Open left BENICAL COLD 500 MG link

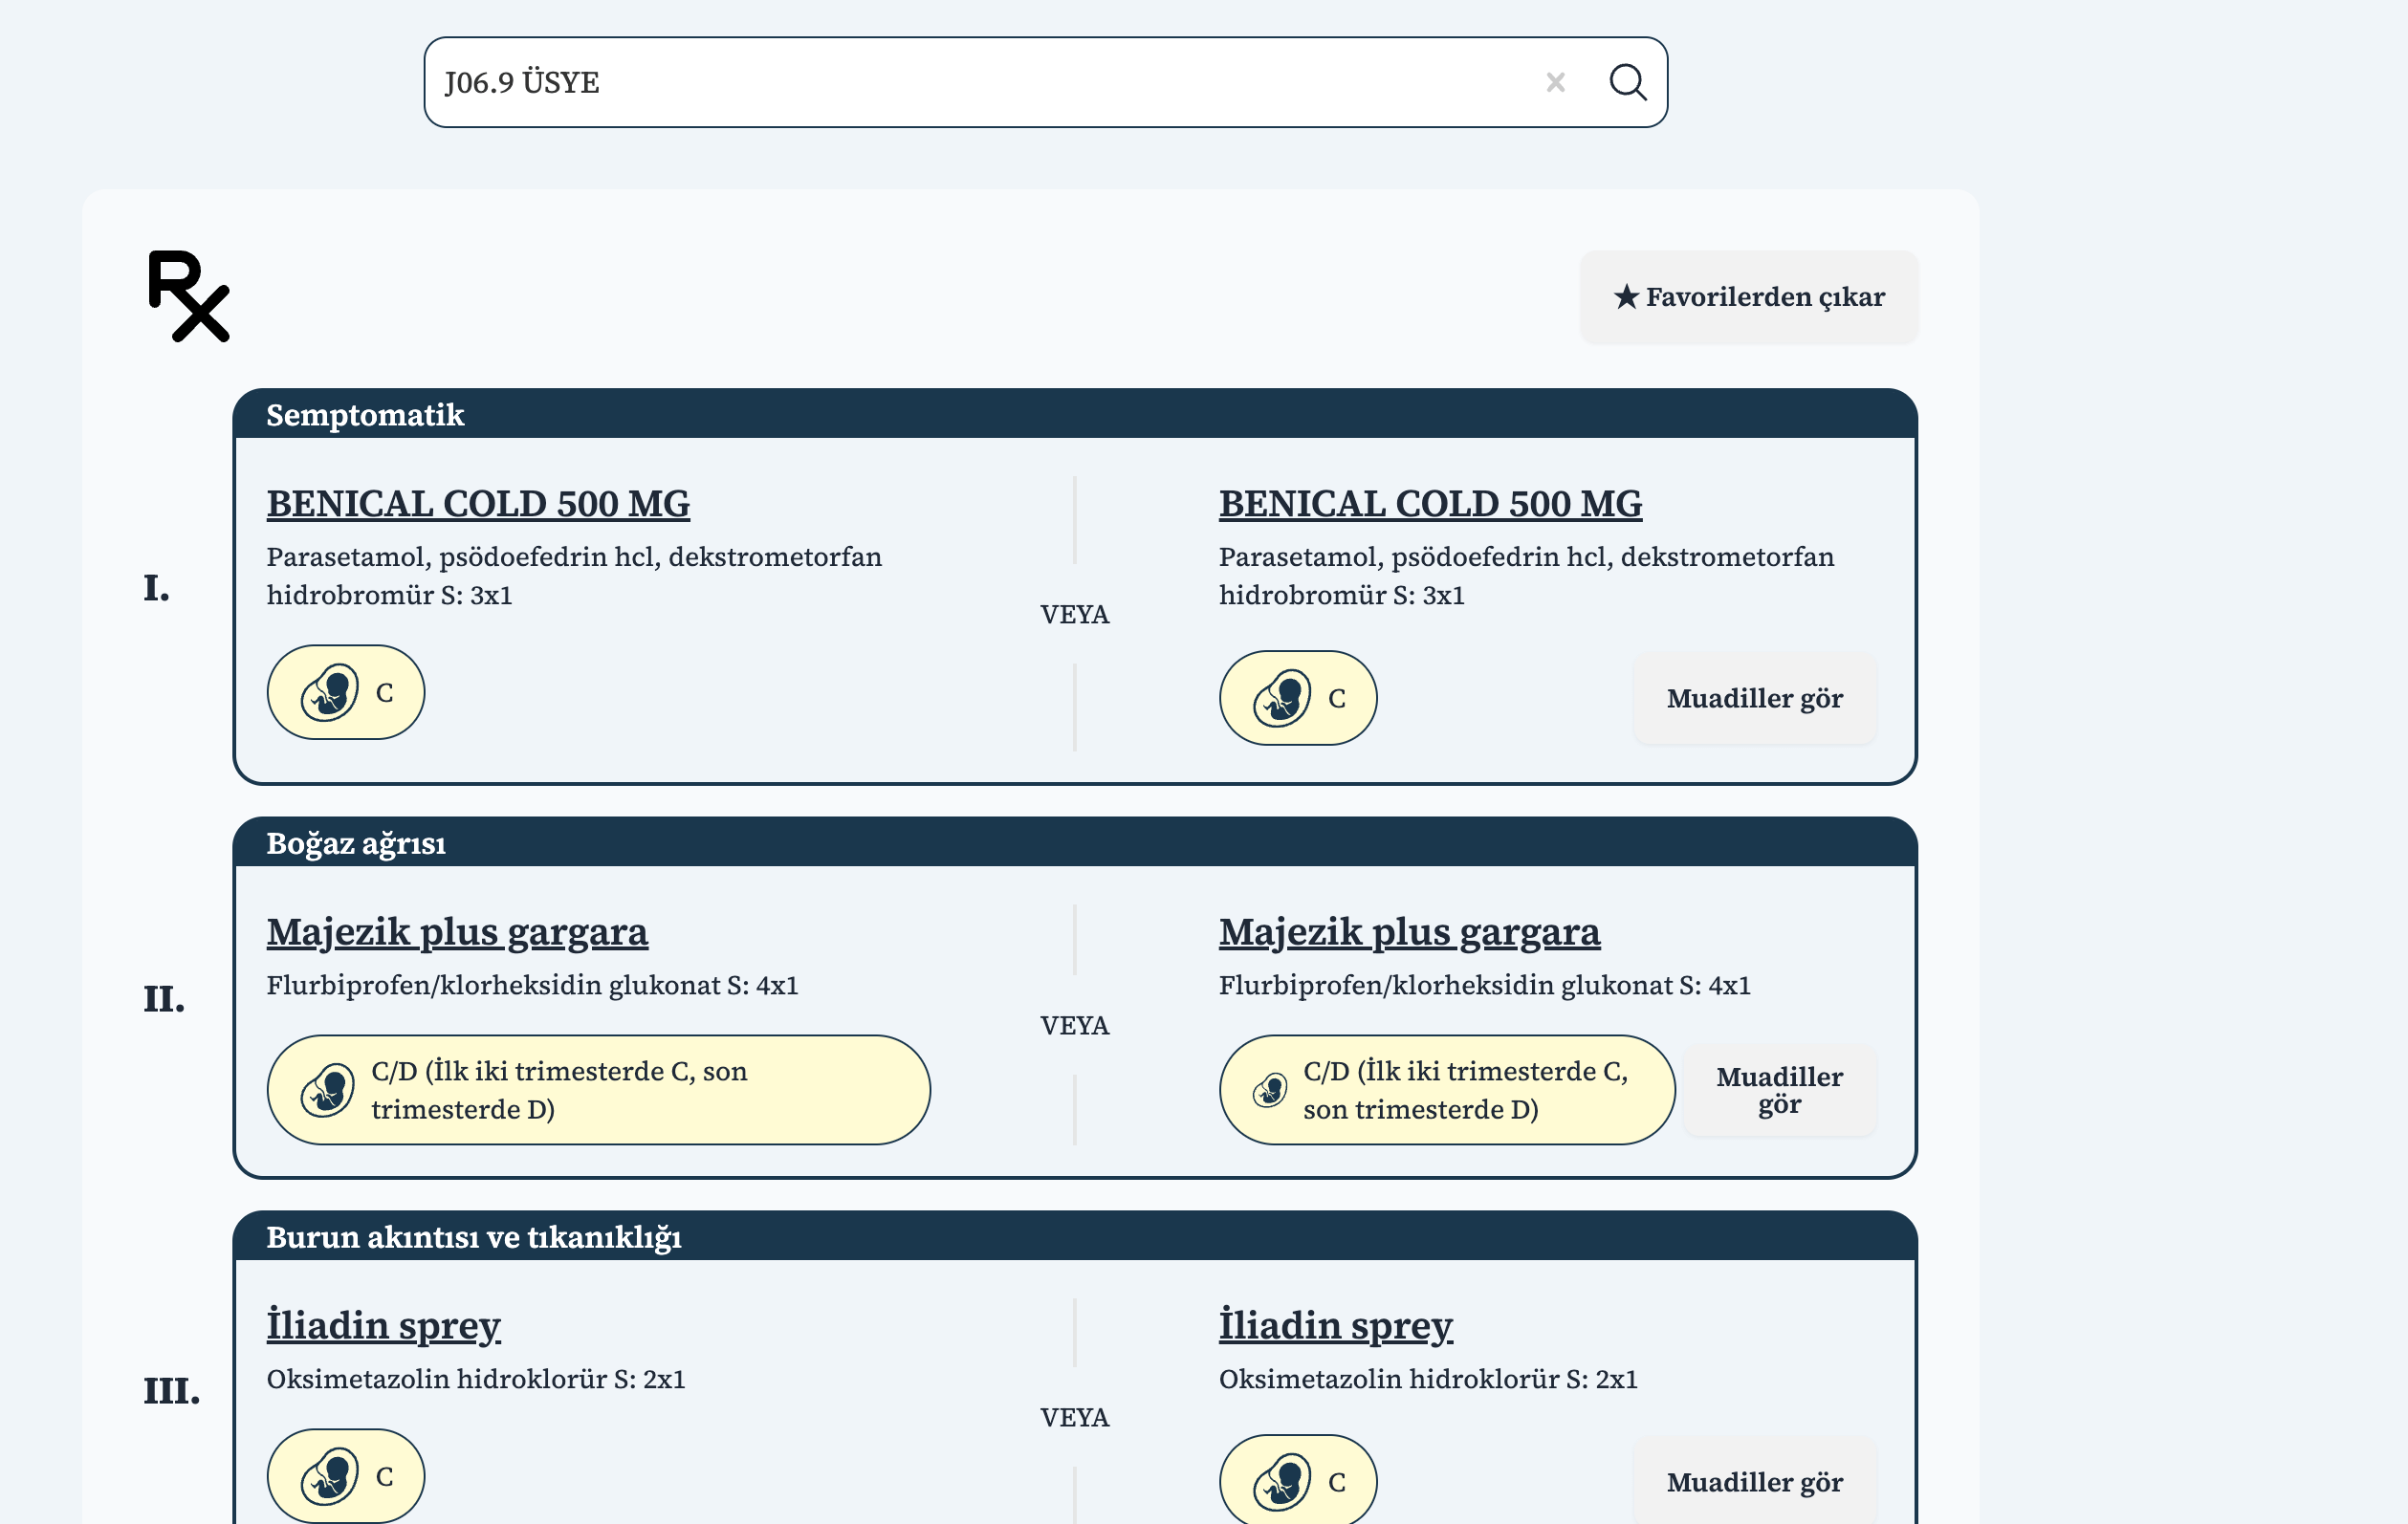pyautogui.click(x=478, y=503)
